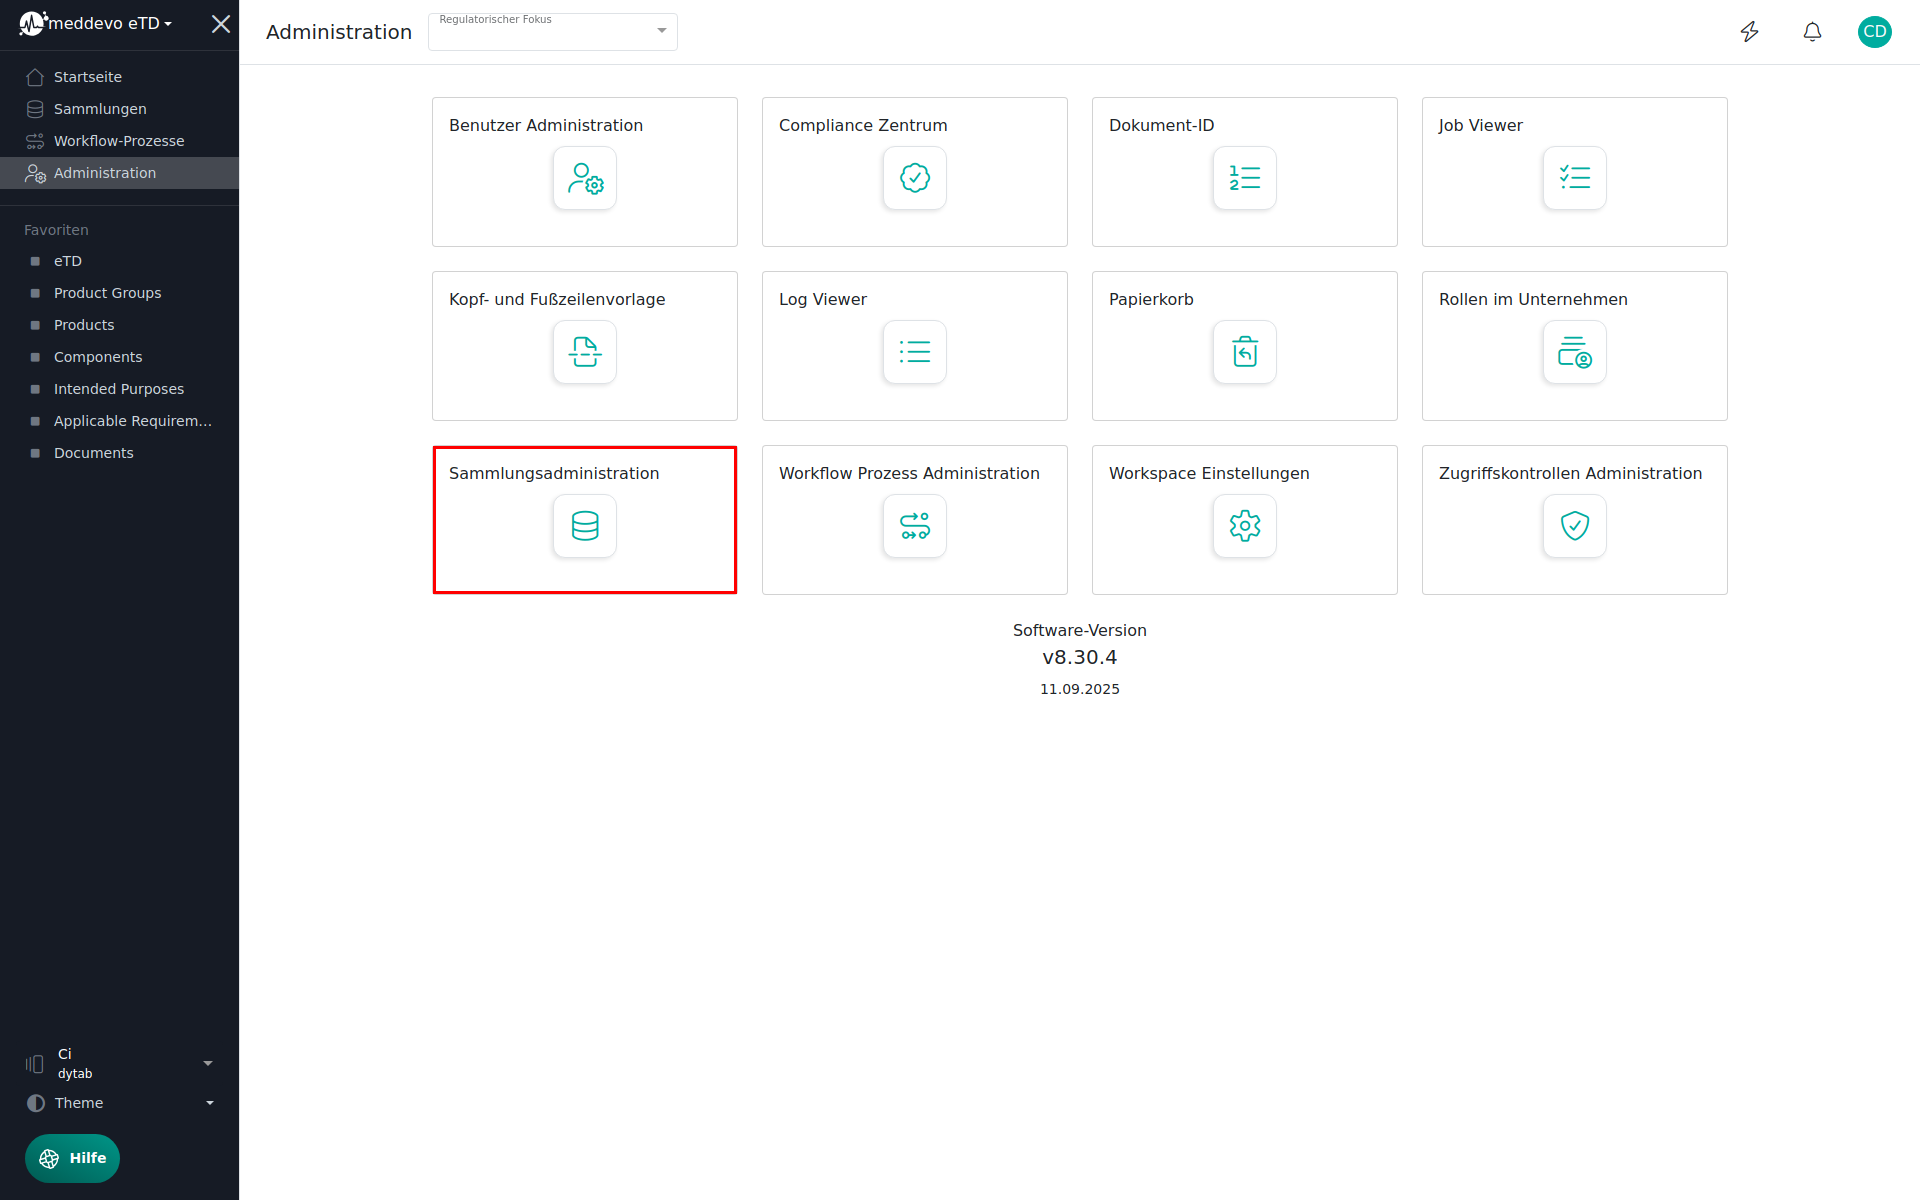This screenshot has width=1920, height=1200.
Task: Open Job Viewer checklist icon
Action: (1575, 178)
